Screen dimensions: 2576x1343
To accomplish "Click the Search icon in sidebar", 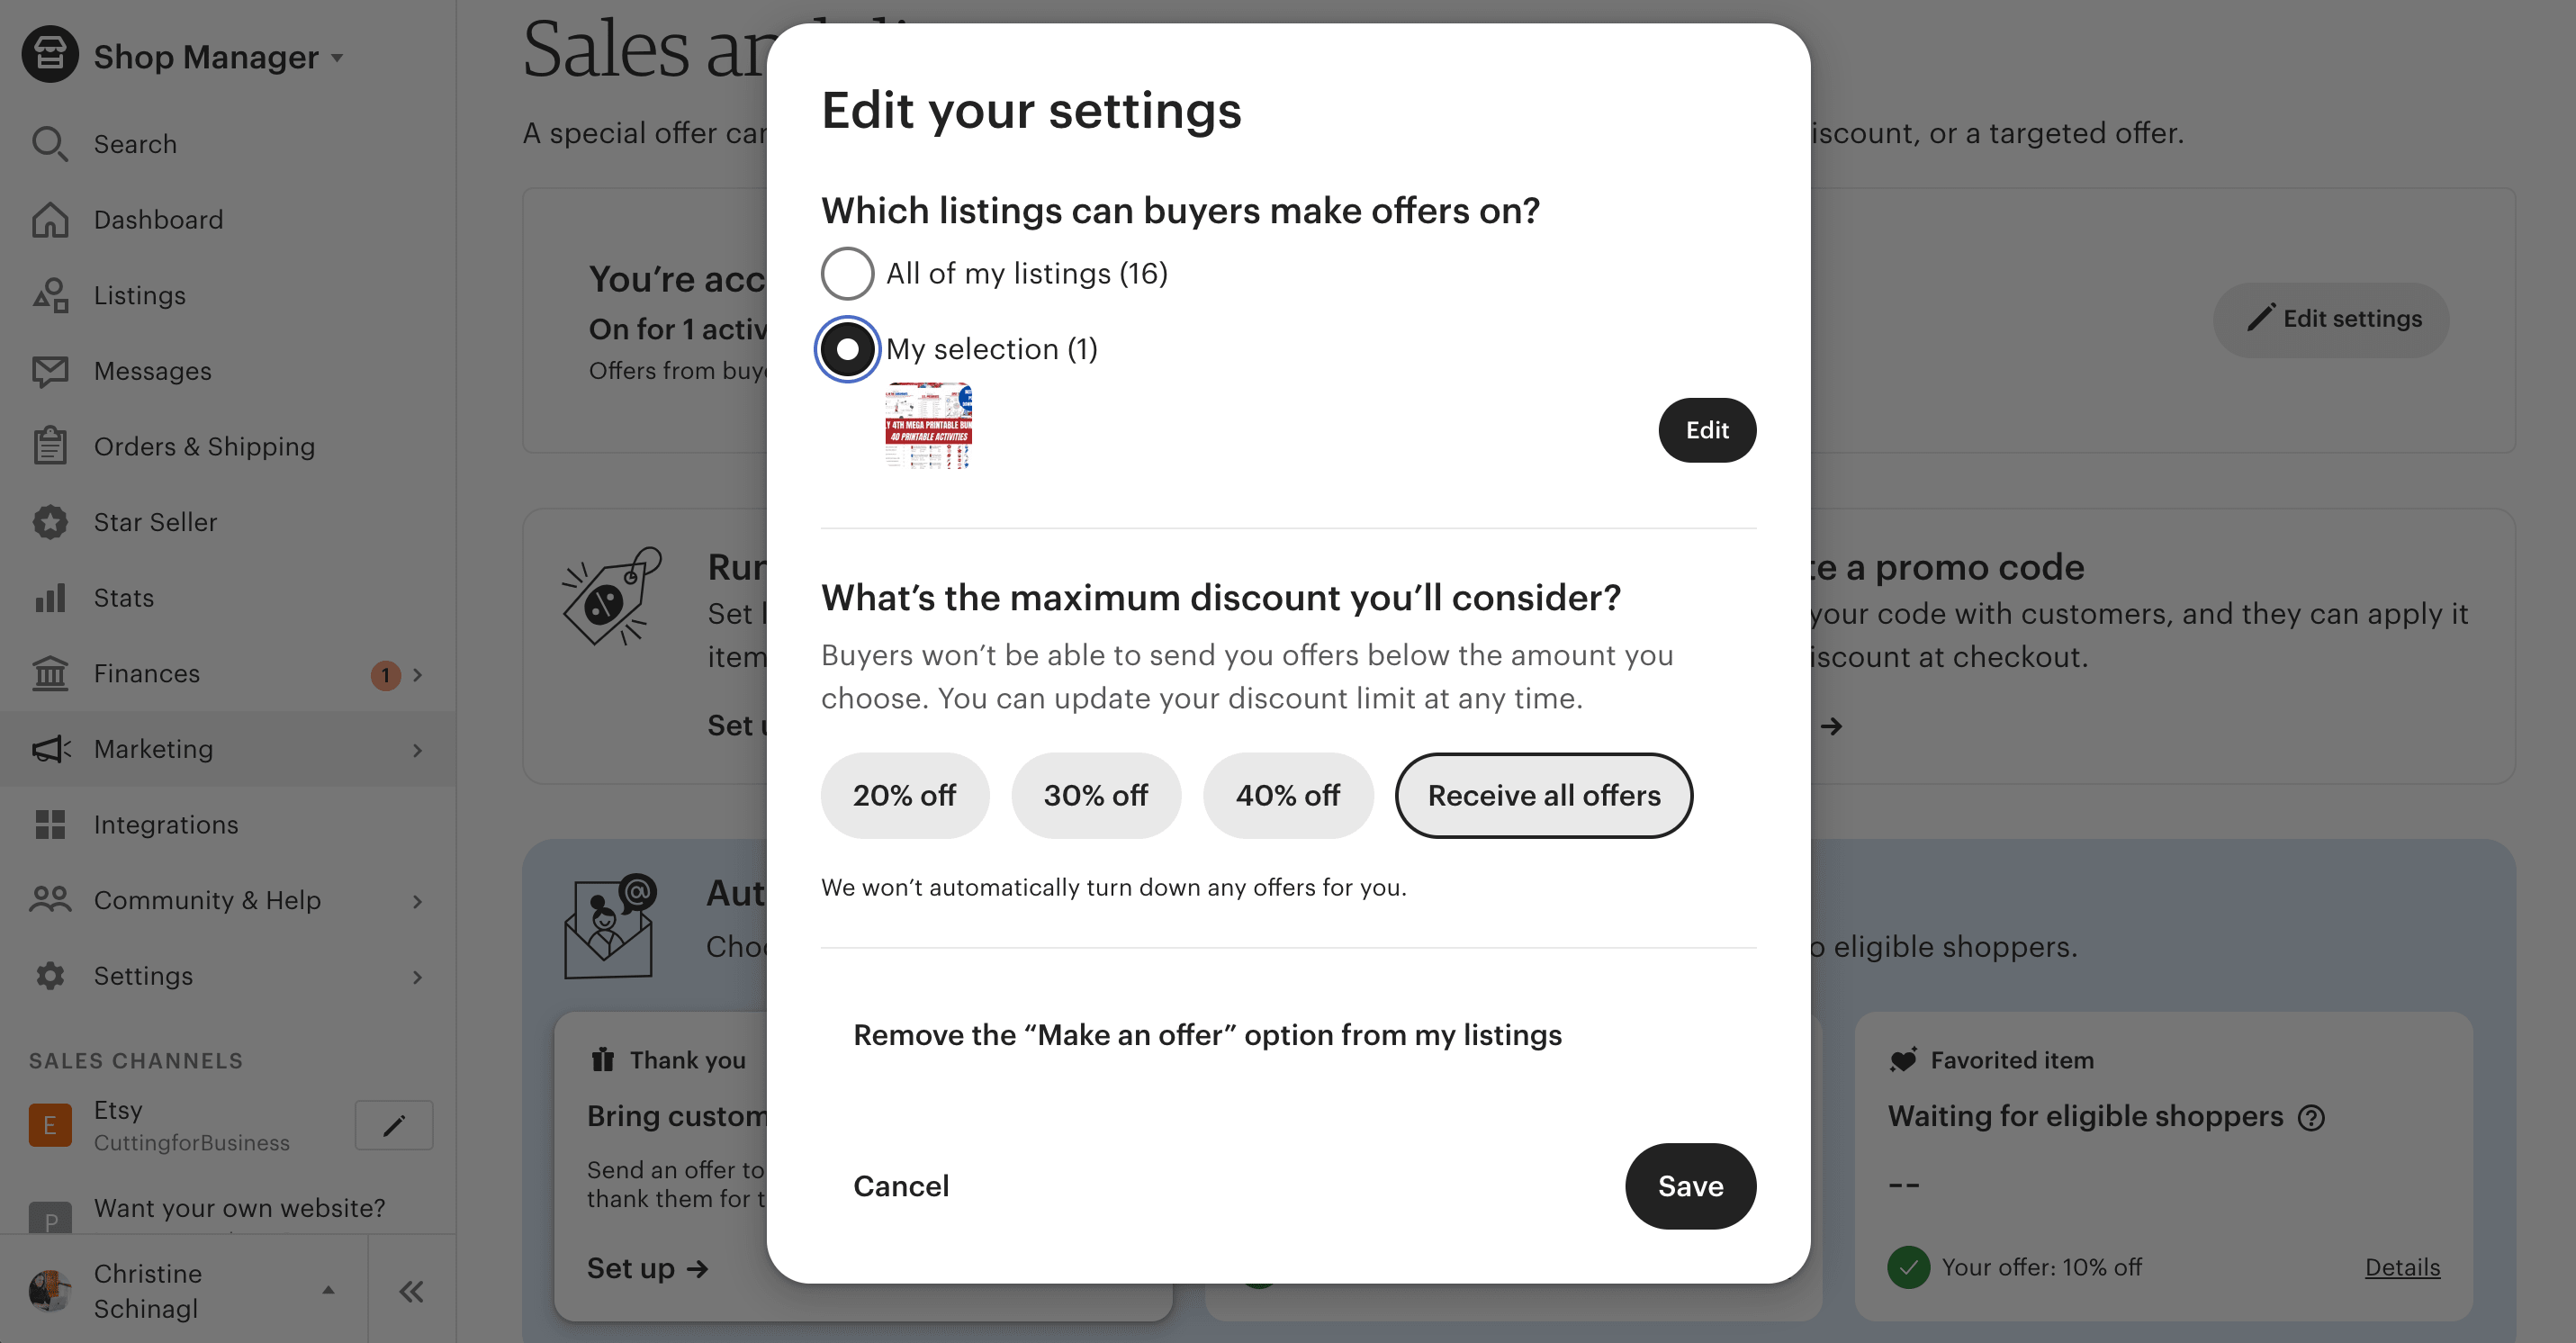I will pyautogui.click(x=50, y=143).
